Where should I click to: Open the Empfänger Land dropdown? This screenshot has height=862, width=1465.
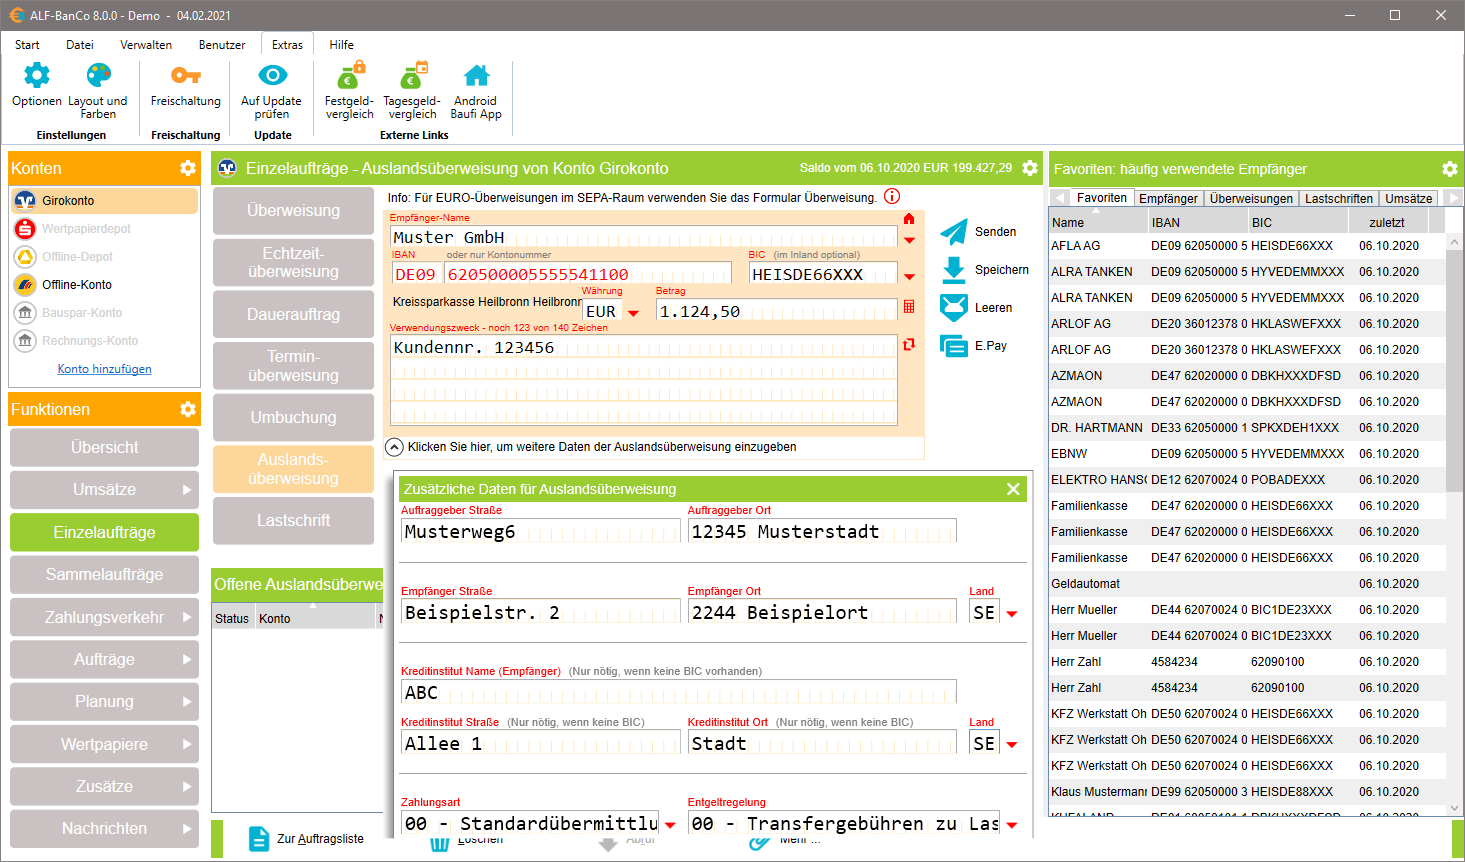click(x=1012, y=614)
